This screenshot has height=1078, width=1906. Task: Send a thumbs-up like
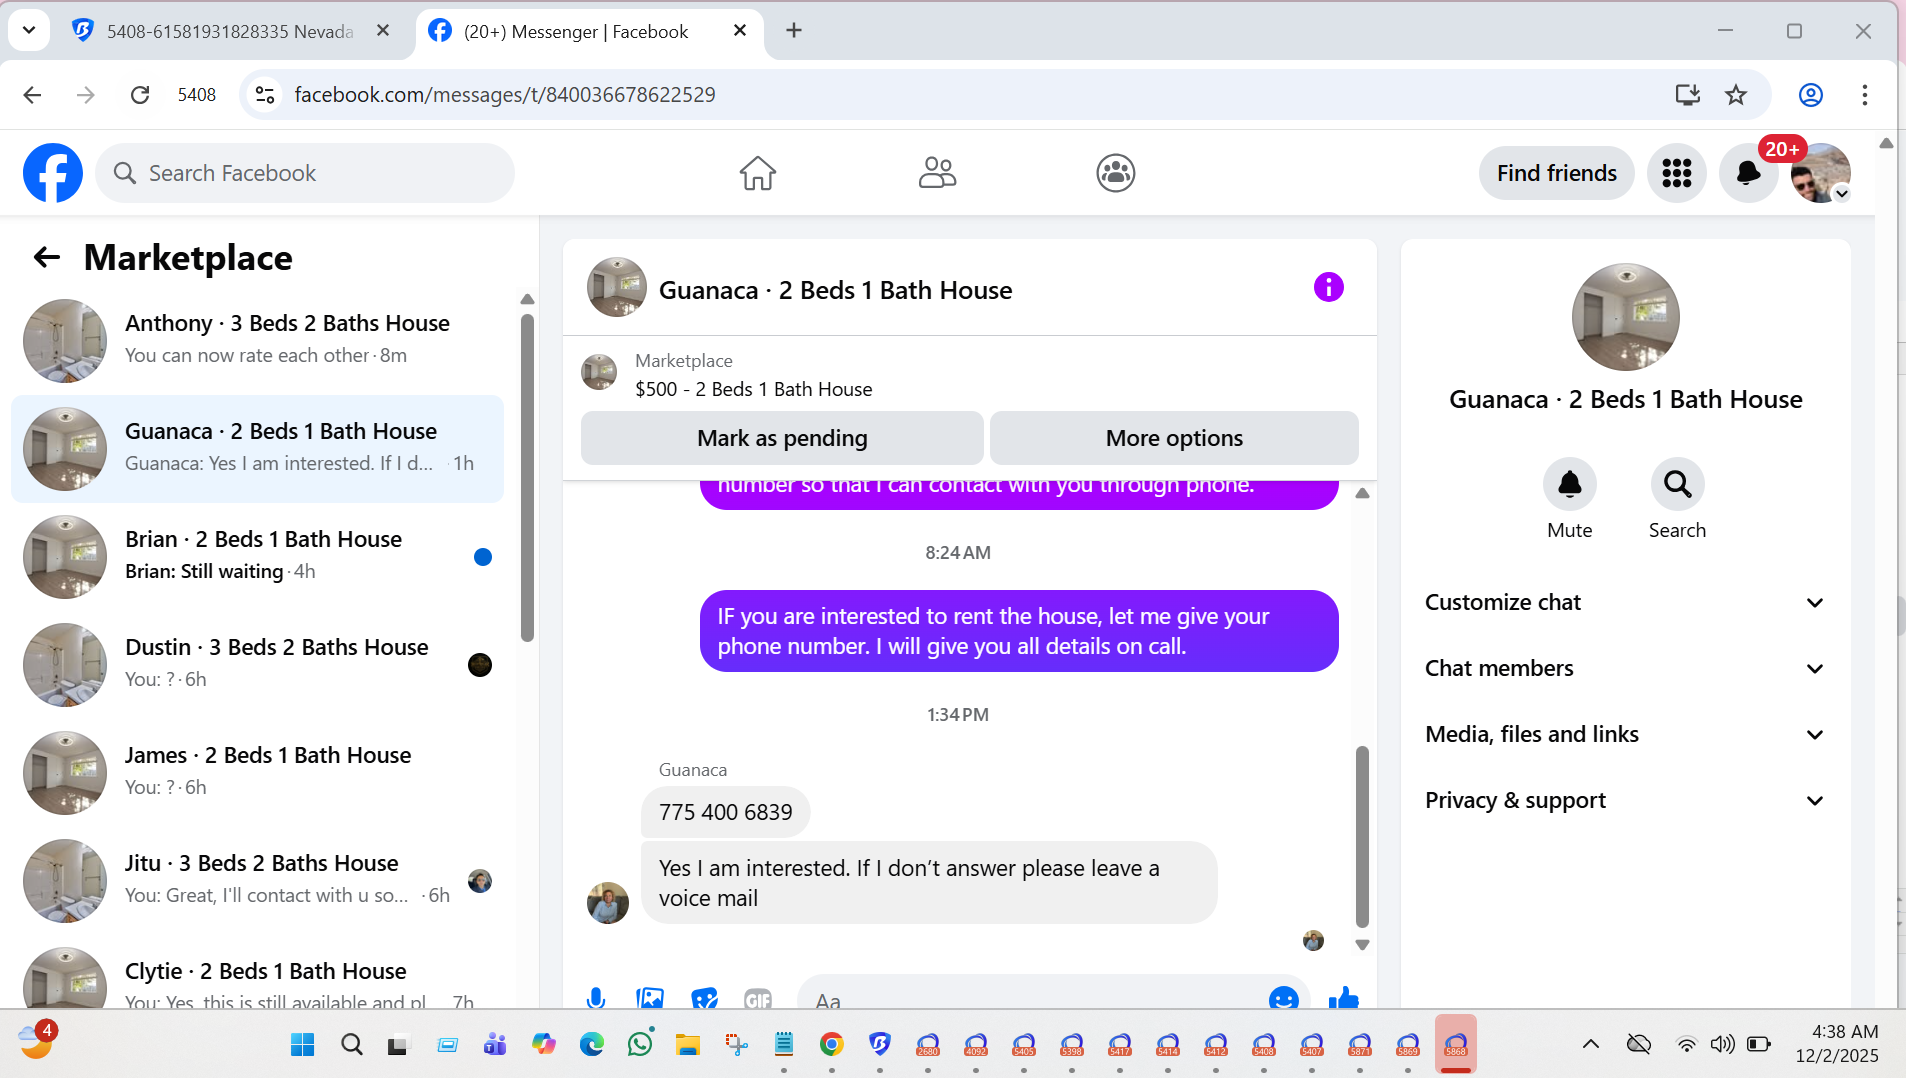tap(1343, 997)
